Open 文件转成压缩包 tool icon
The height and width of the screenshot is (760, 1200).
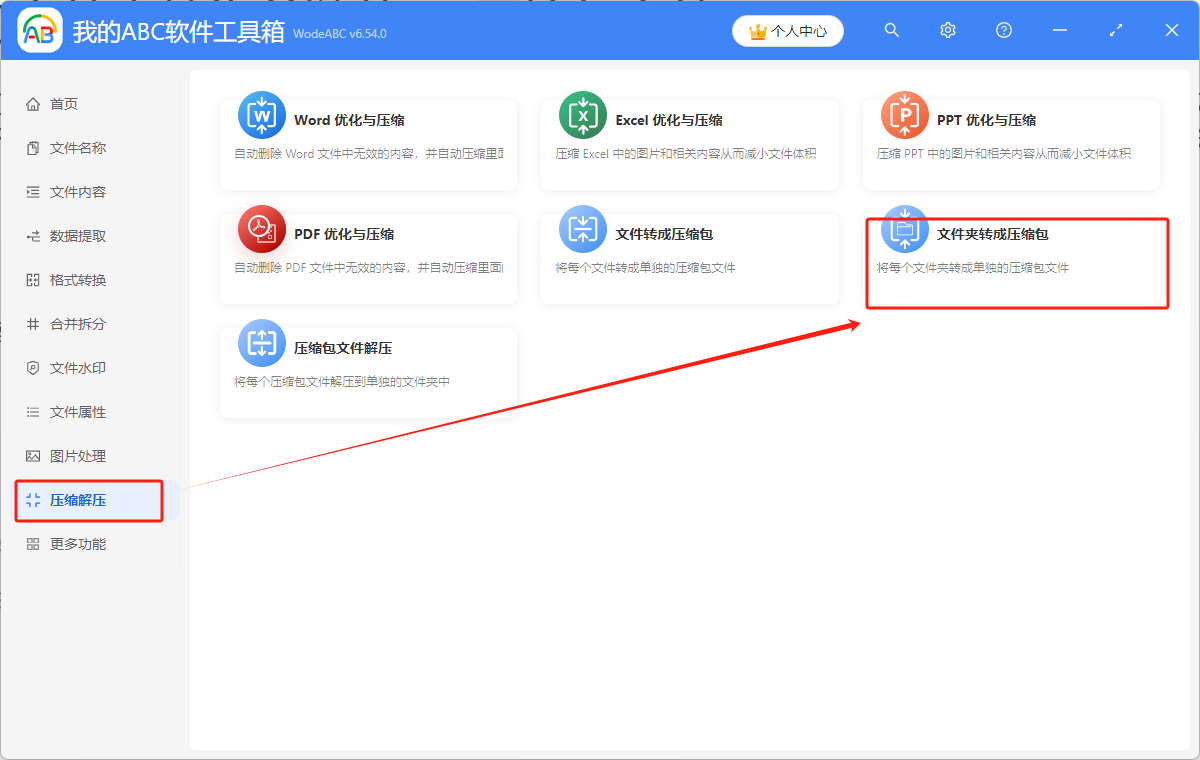coord(583,229)
